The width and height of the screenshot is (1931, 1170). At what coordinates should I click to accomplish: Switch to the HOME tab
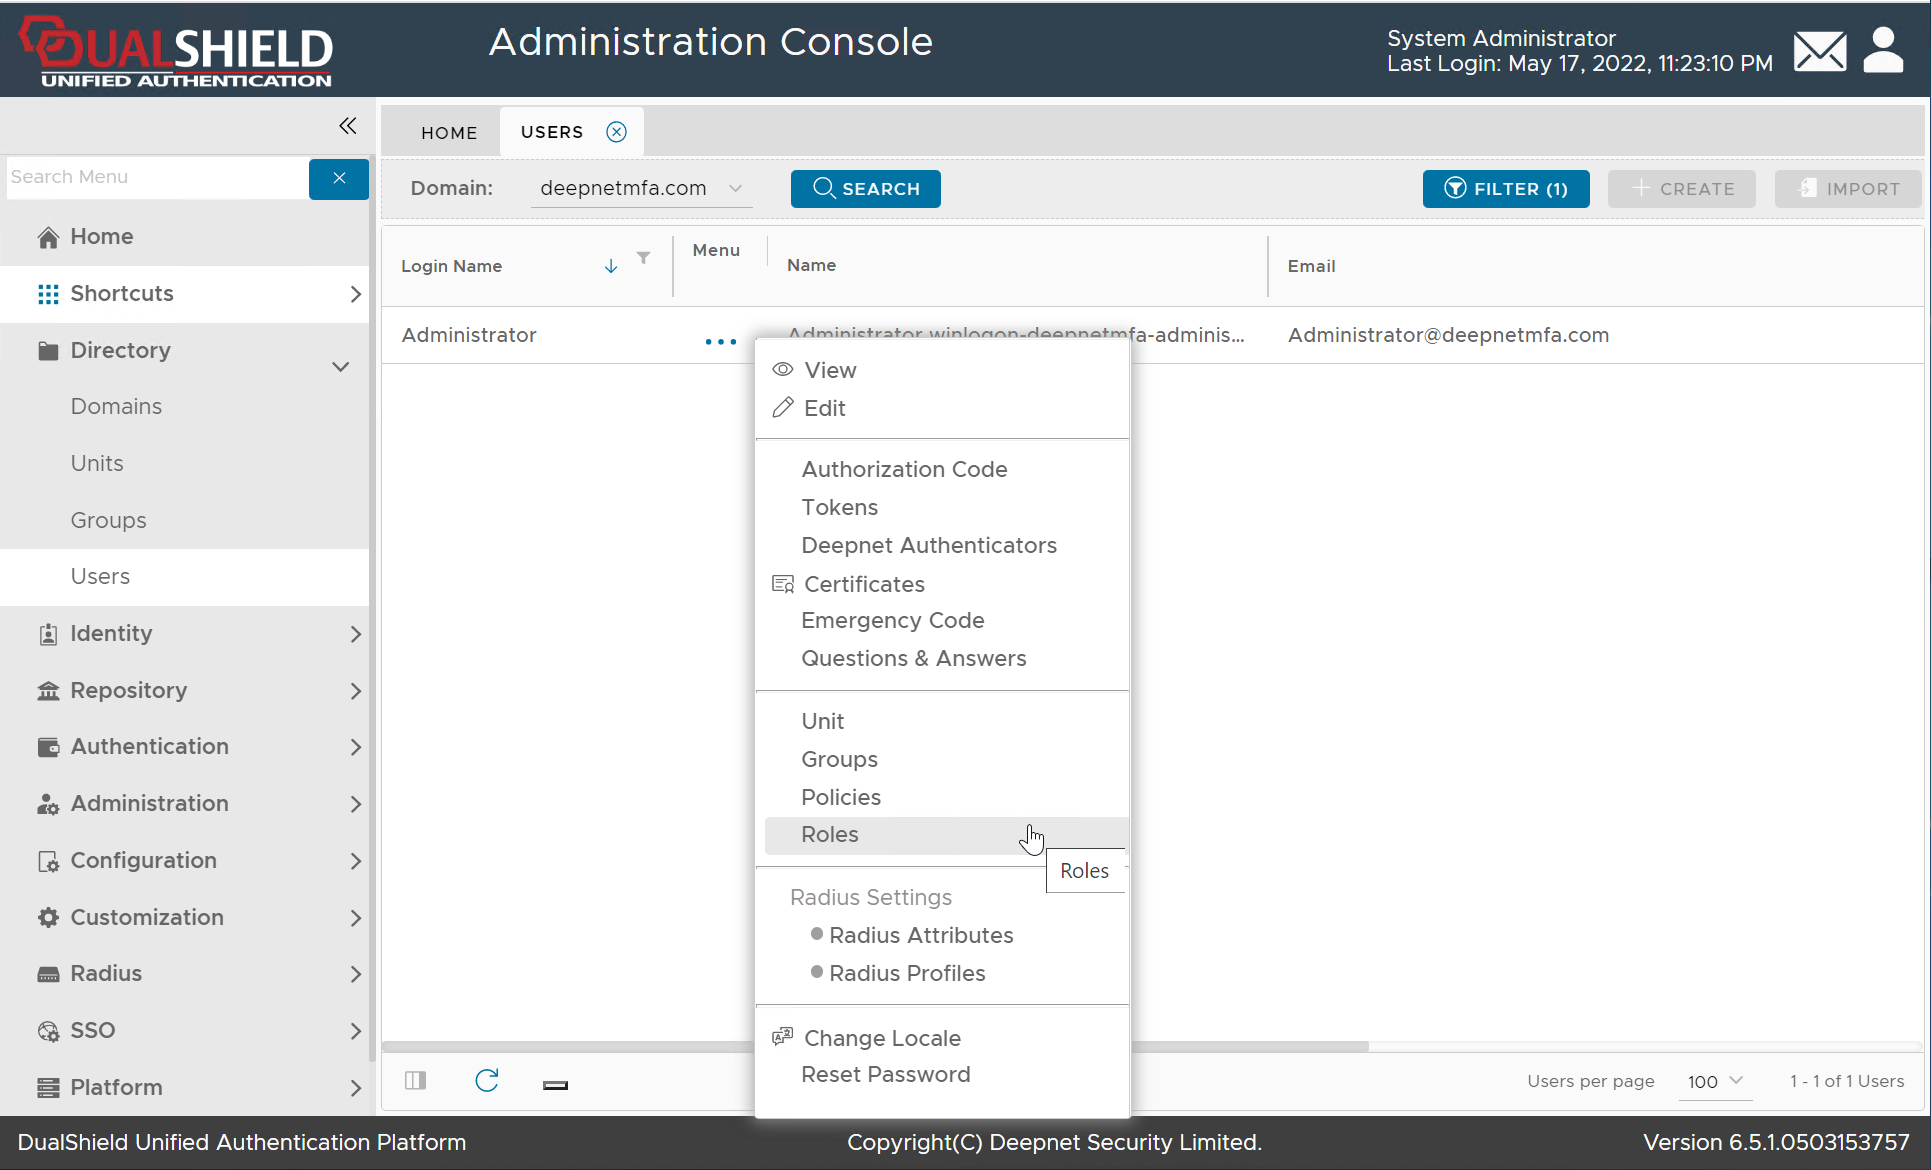pos(449,133)
